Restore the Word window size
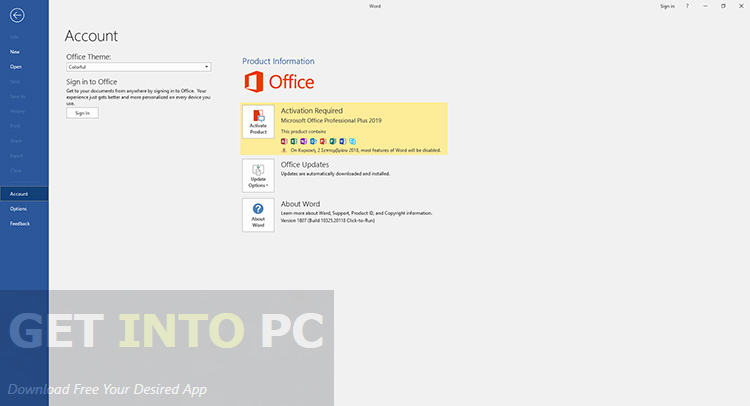This screenshot has width=750, height=406. [723, 6]
